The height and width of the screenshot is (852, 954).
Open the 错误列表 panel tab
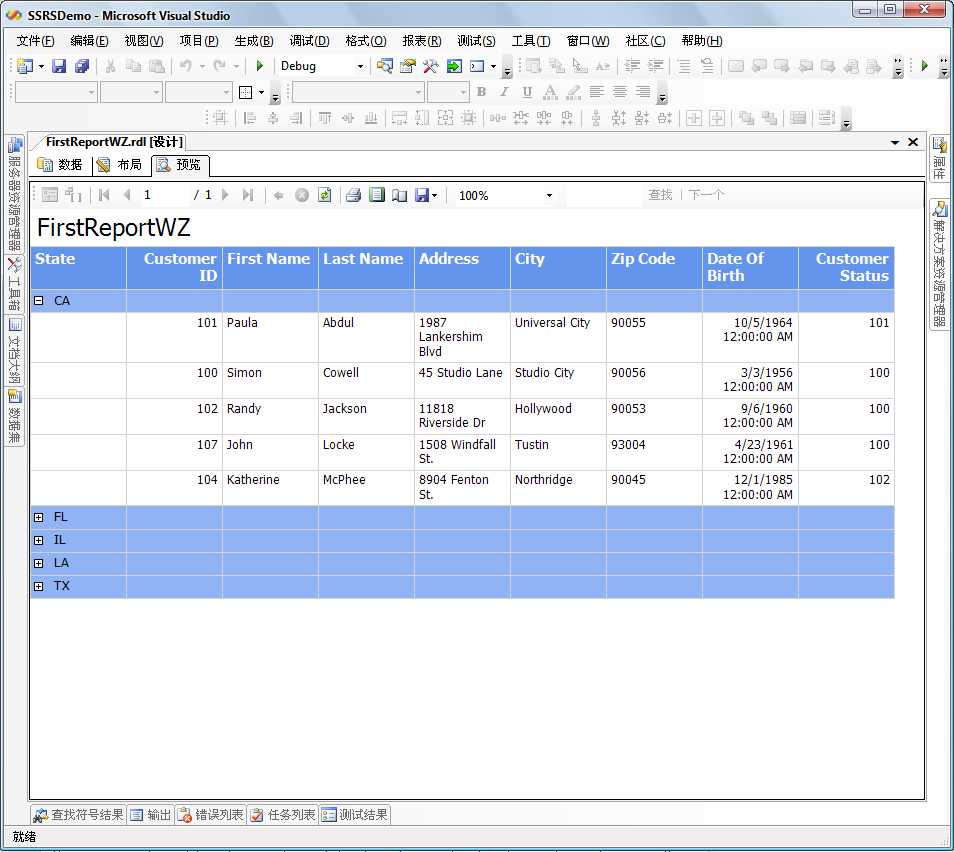tap(211, 815)
